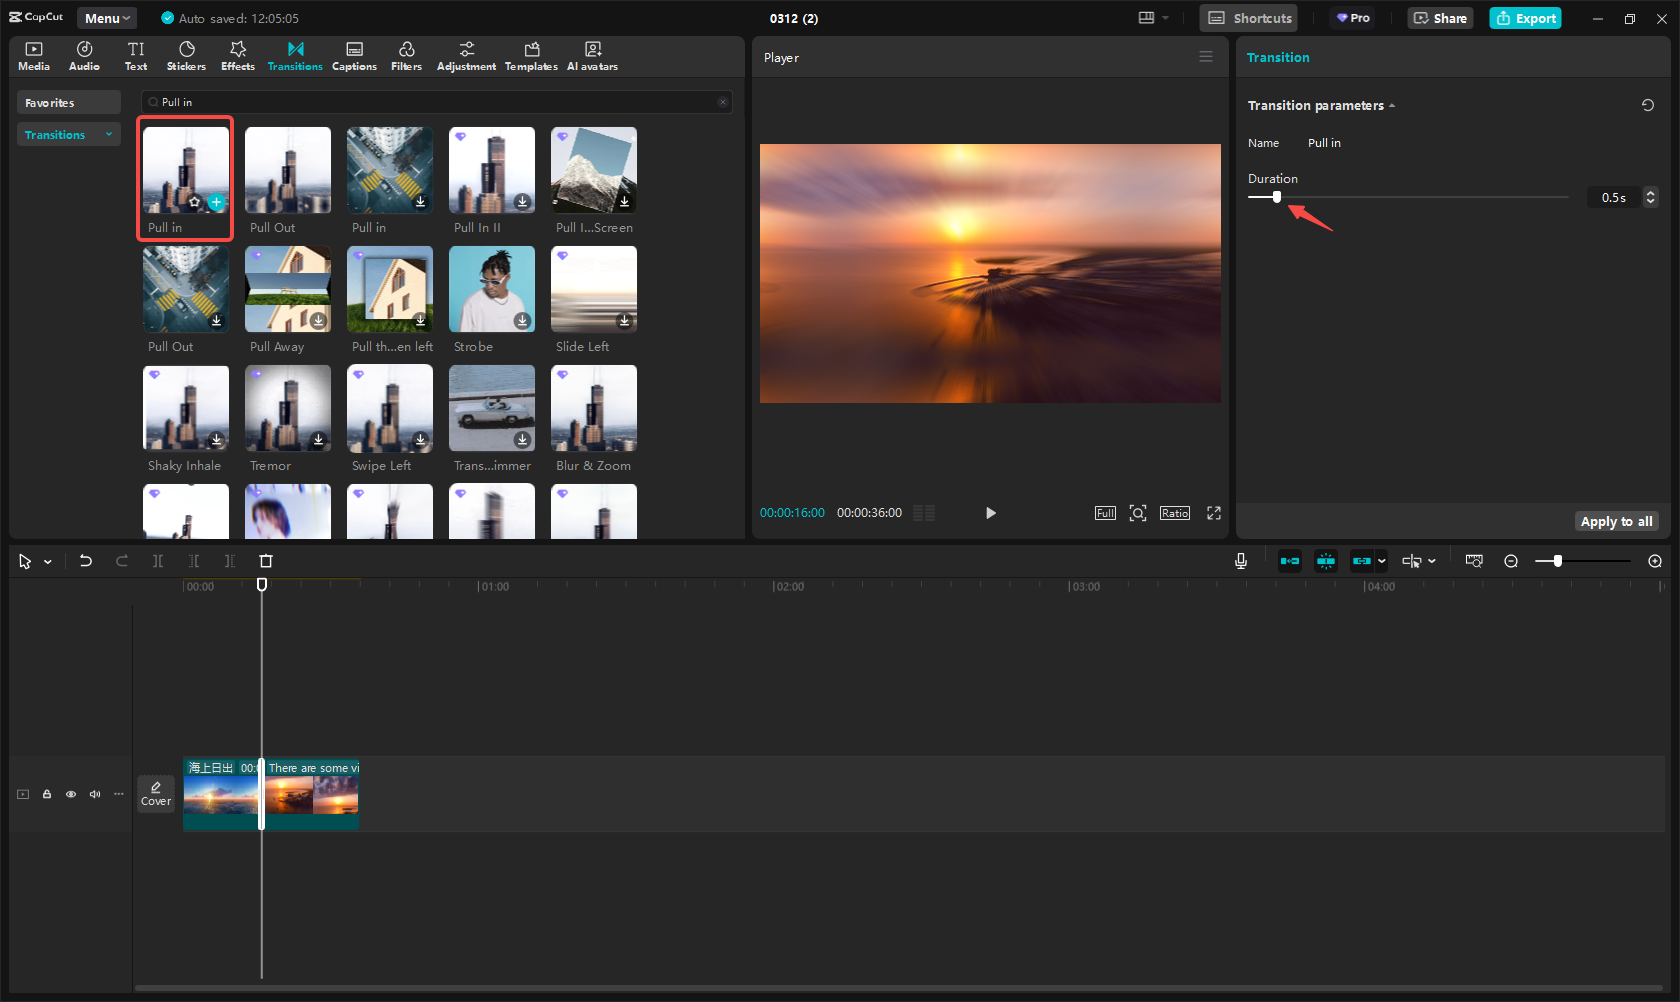1680x1002 pixels.
Task: Click the transition Duration slider handle
Action: click(1277, 197)
